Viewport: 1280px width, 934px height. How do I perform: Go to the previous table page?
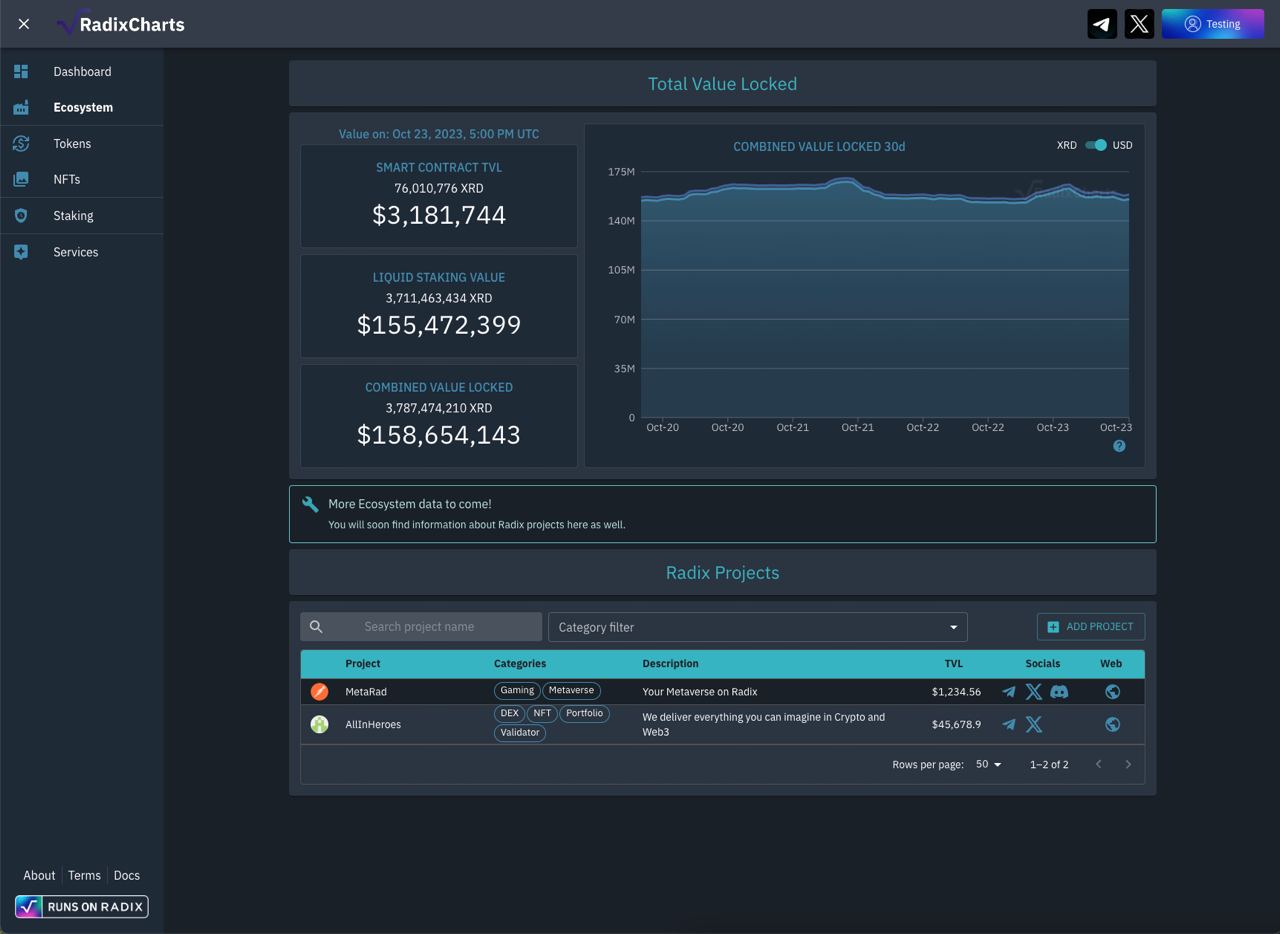point(1098,764)
